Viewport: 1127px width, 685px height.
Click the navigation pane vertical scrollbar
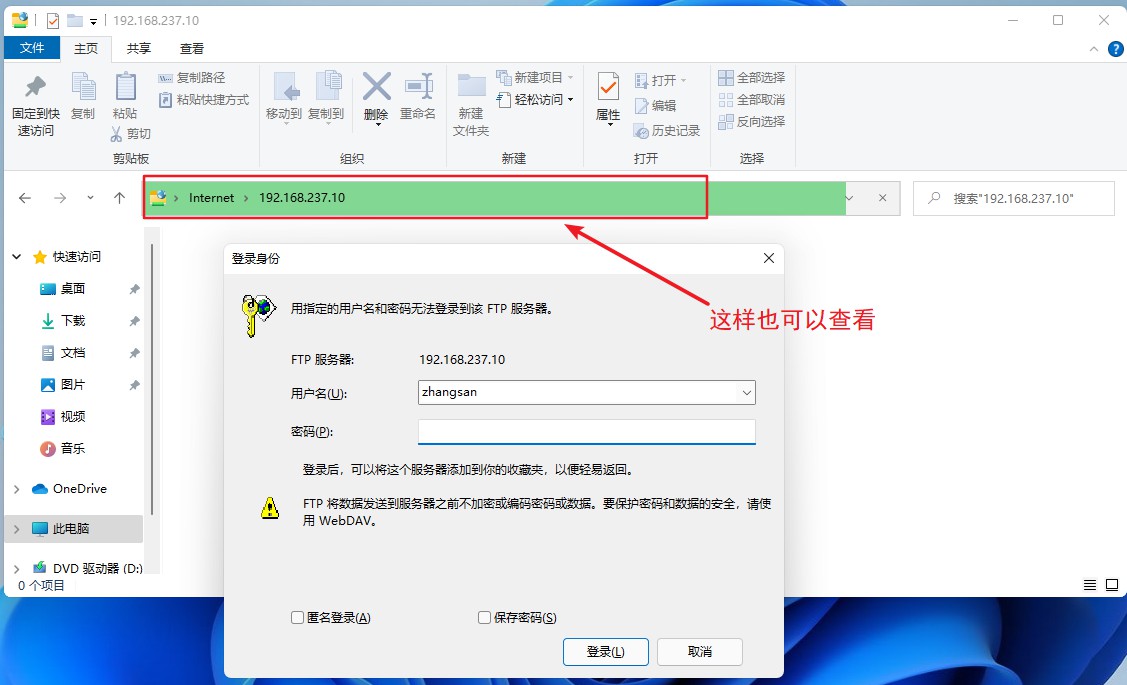pyautogui.click(x=152, y=381)
